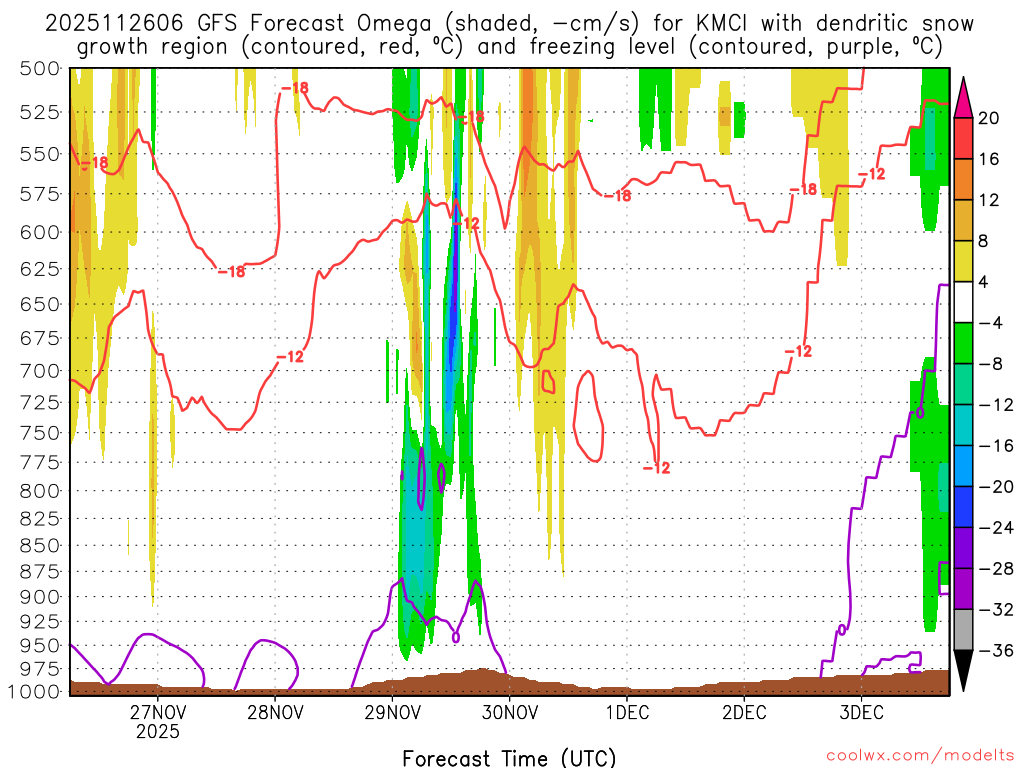The width and height of the screenshot is (1024, 768).
Task: Click the pink triangle atop the colorbar
Action: point(963,98)
